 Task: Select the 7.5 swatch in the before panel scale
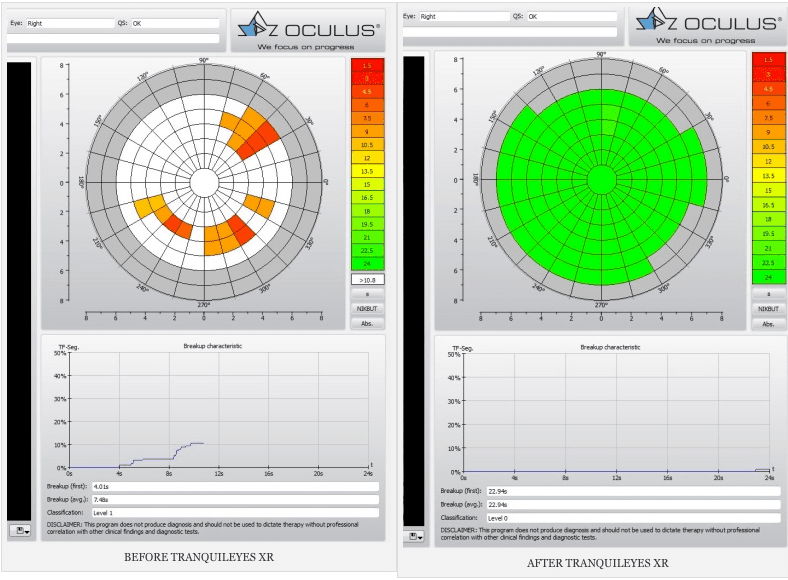[x=367, y=118]
